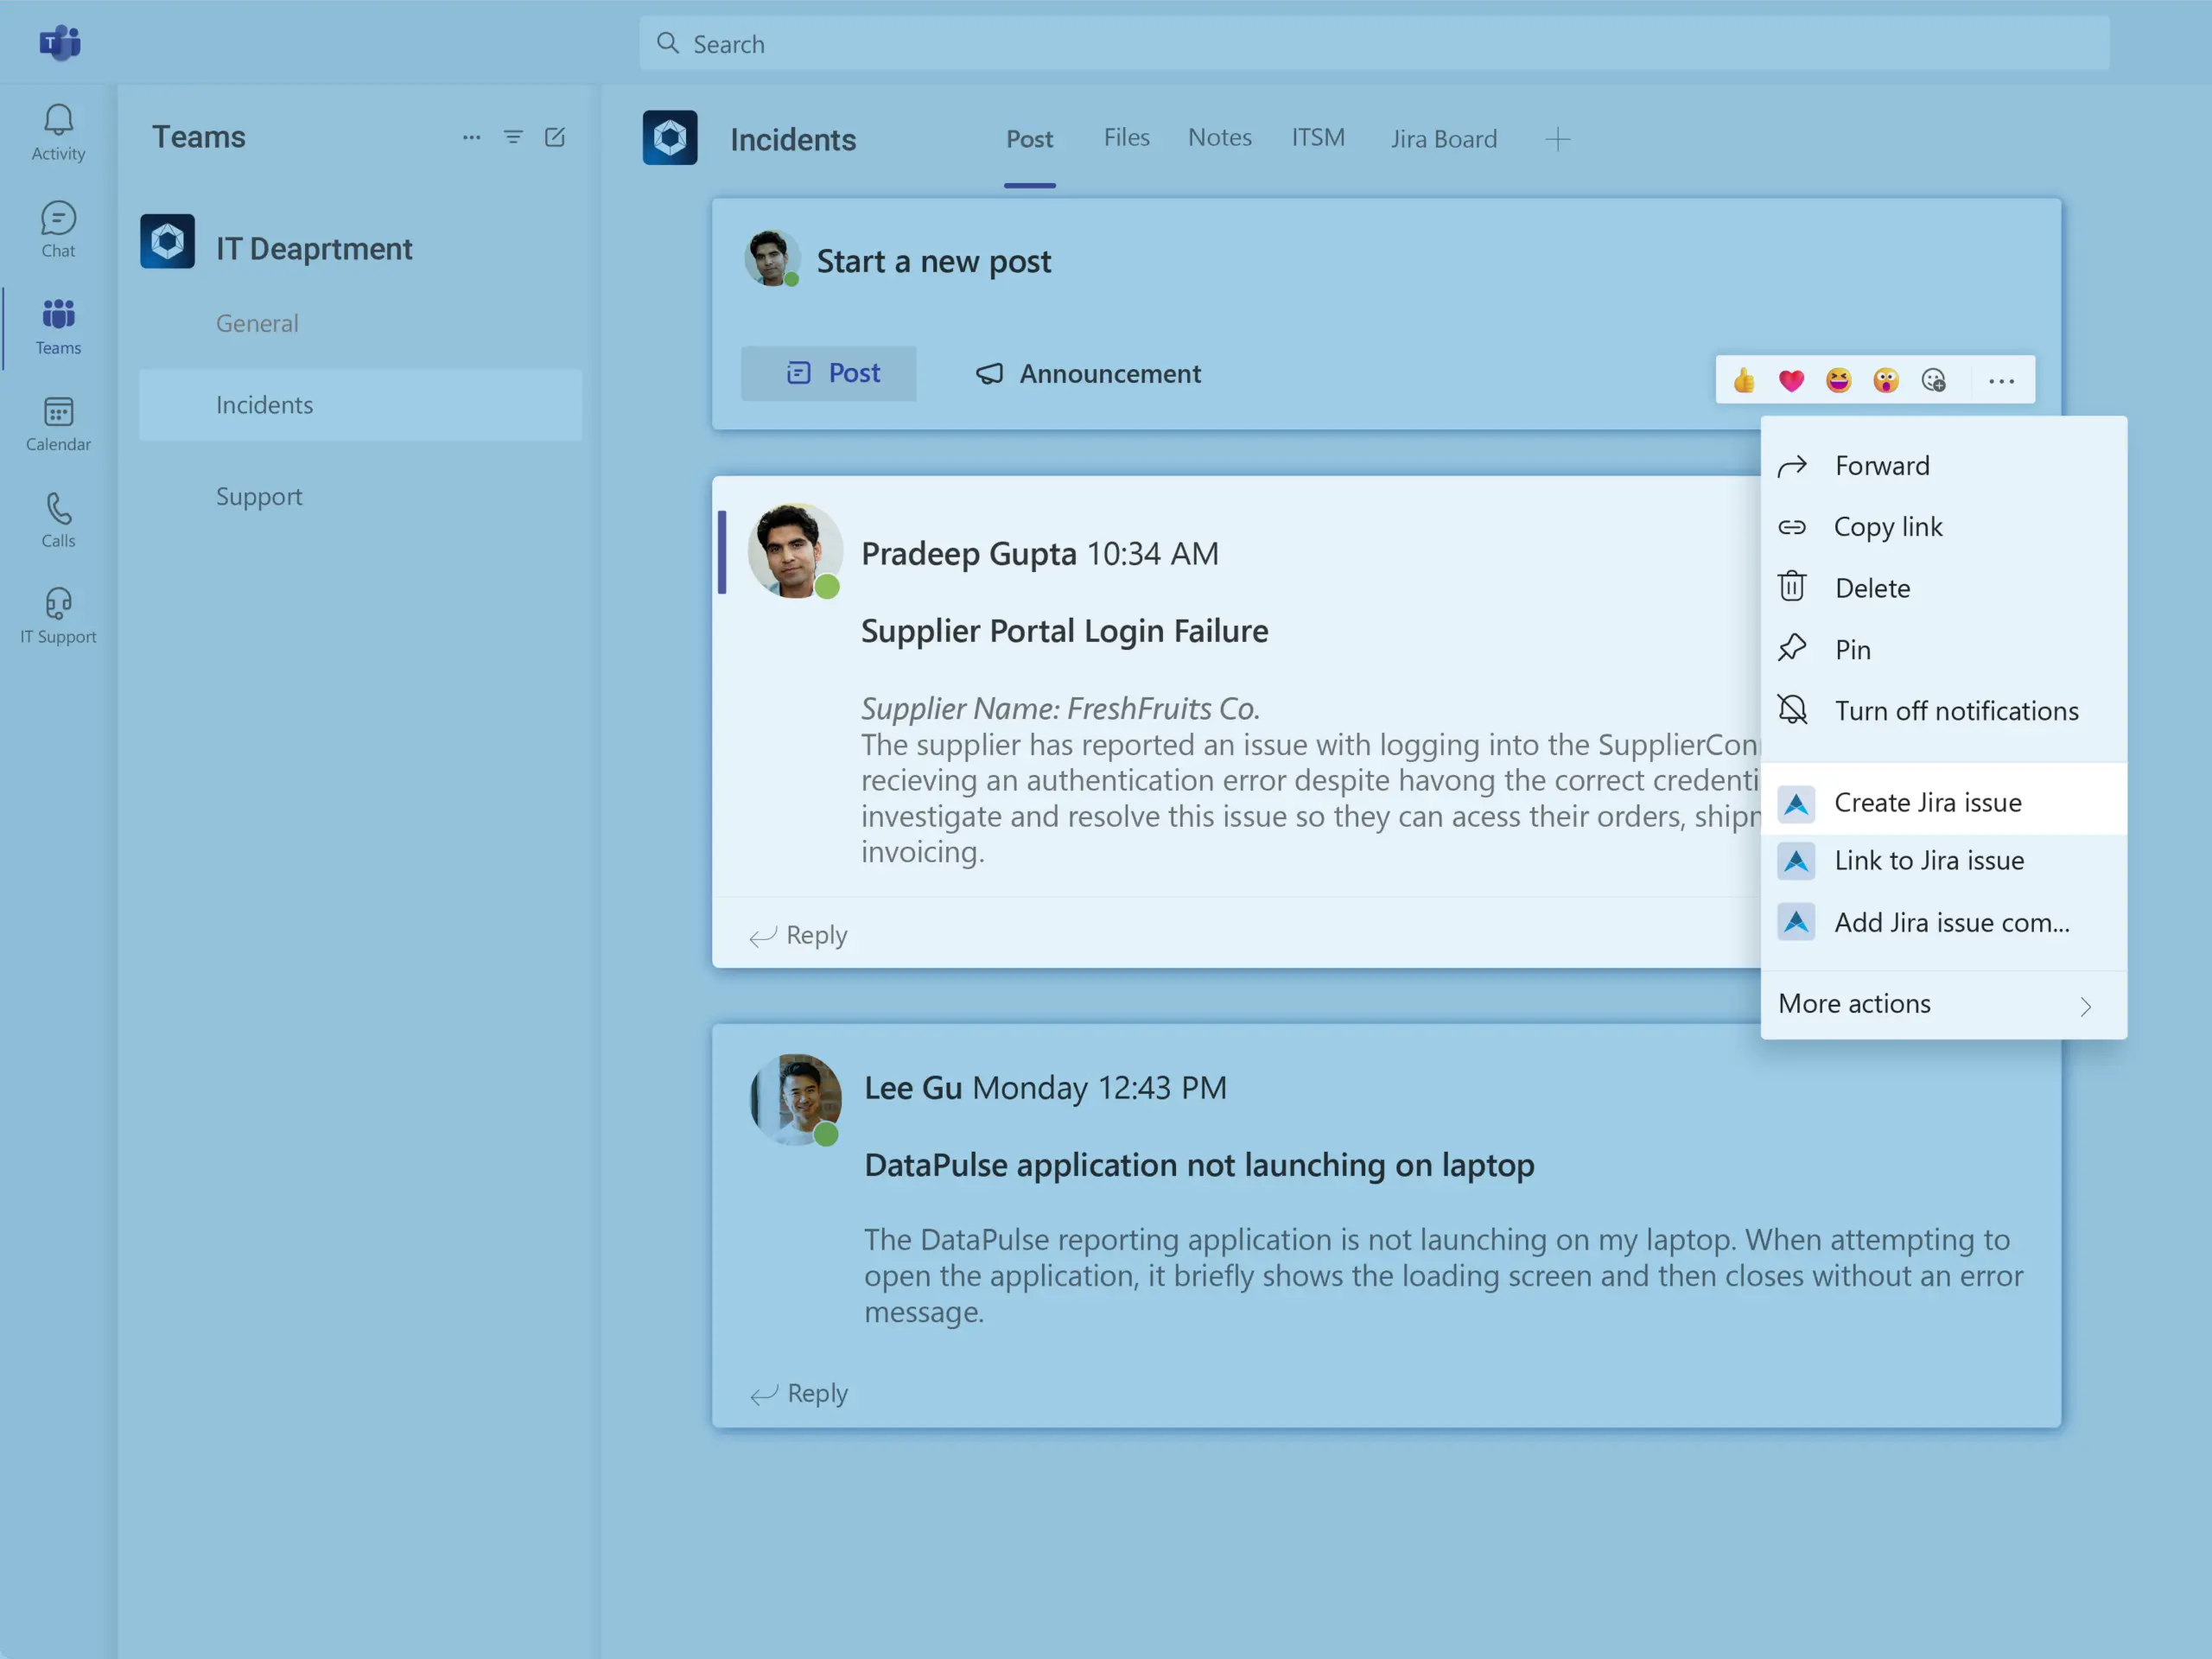Open Teams panel more options ellipsis
The image size is (2212, 1659).
tap(471, 137)
